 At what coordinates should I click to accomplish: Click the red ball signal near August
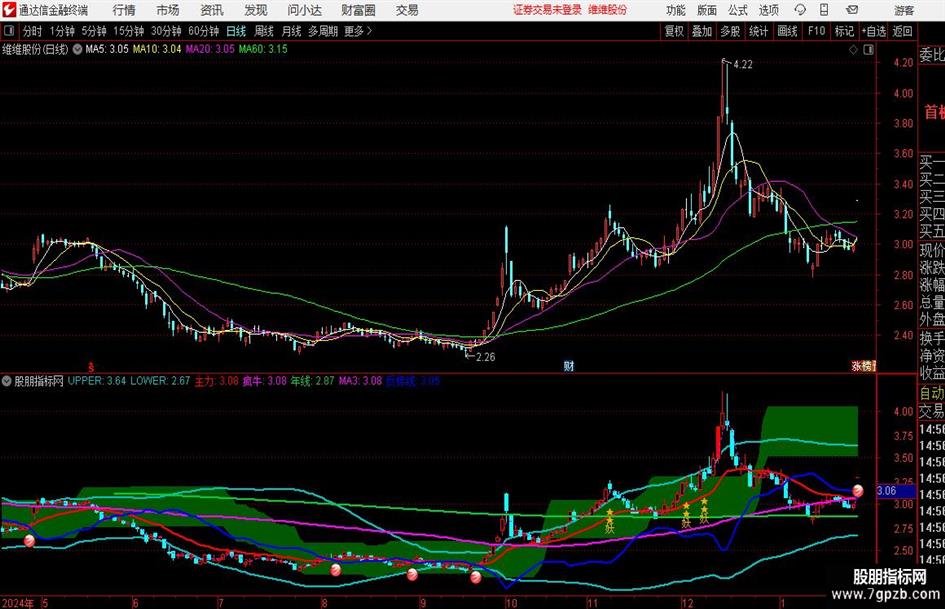336,569
